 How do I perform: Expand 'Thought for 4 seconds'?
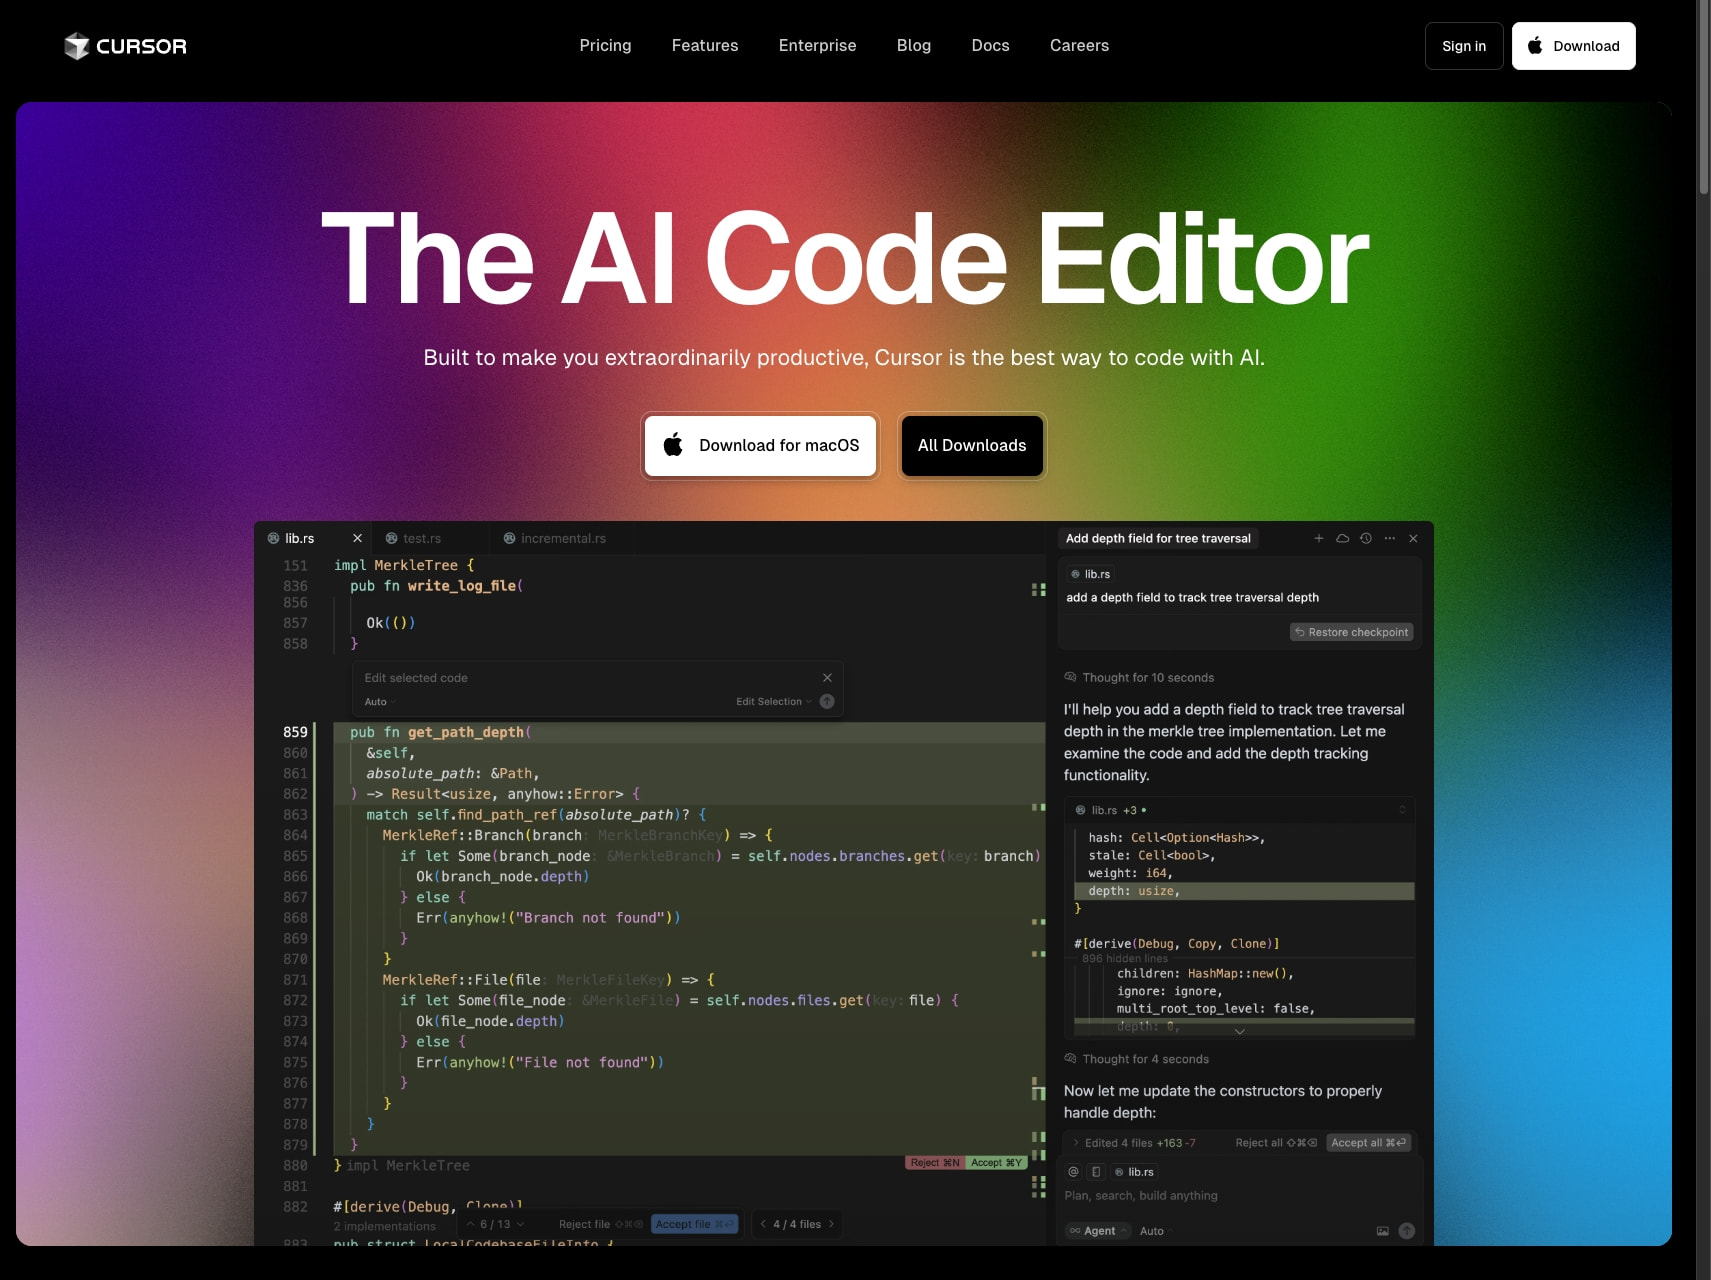pos(1137,1059)
